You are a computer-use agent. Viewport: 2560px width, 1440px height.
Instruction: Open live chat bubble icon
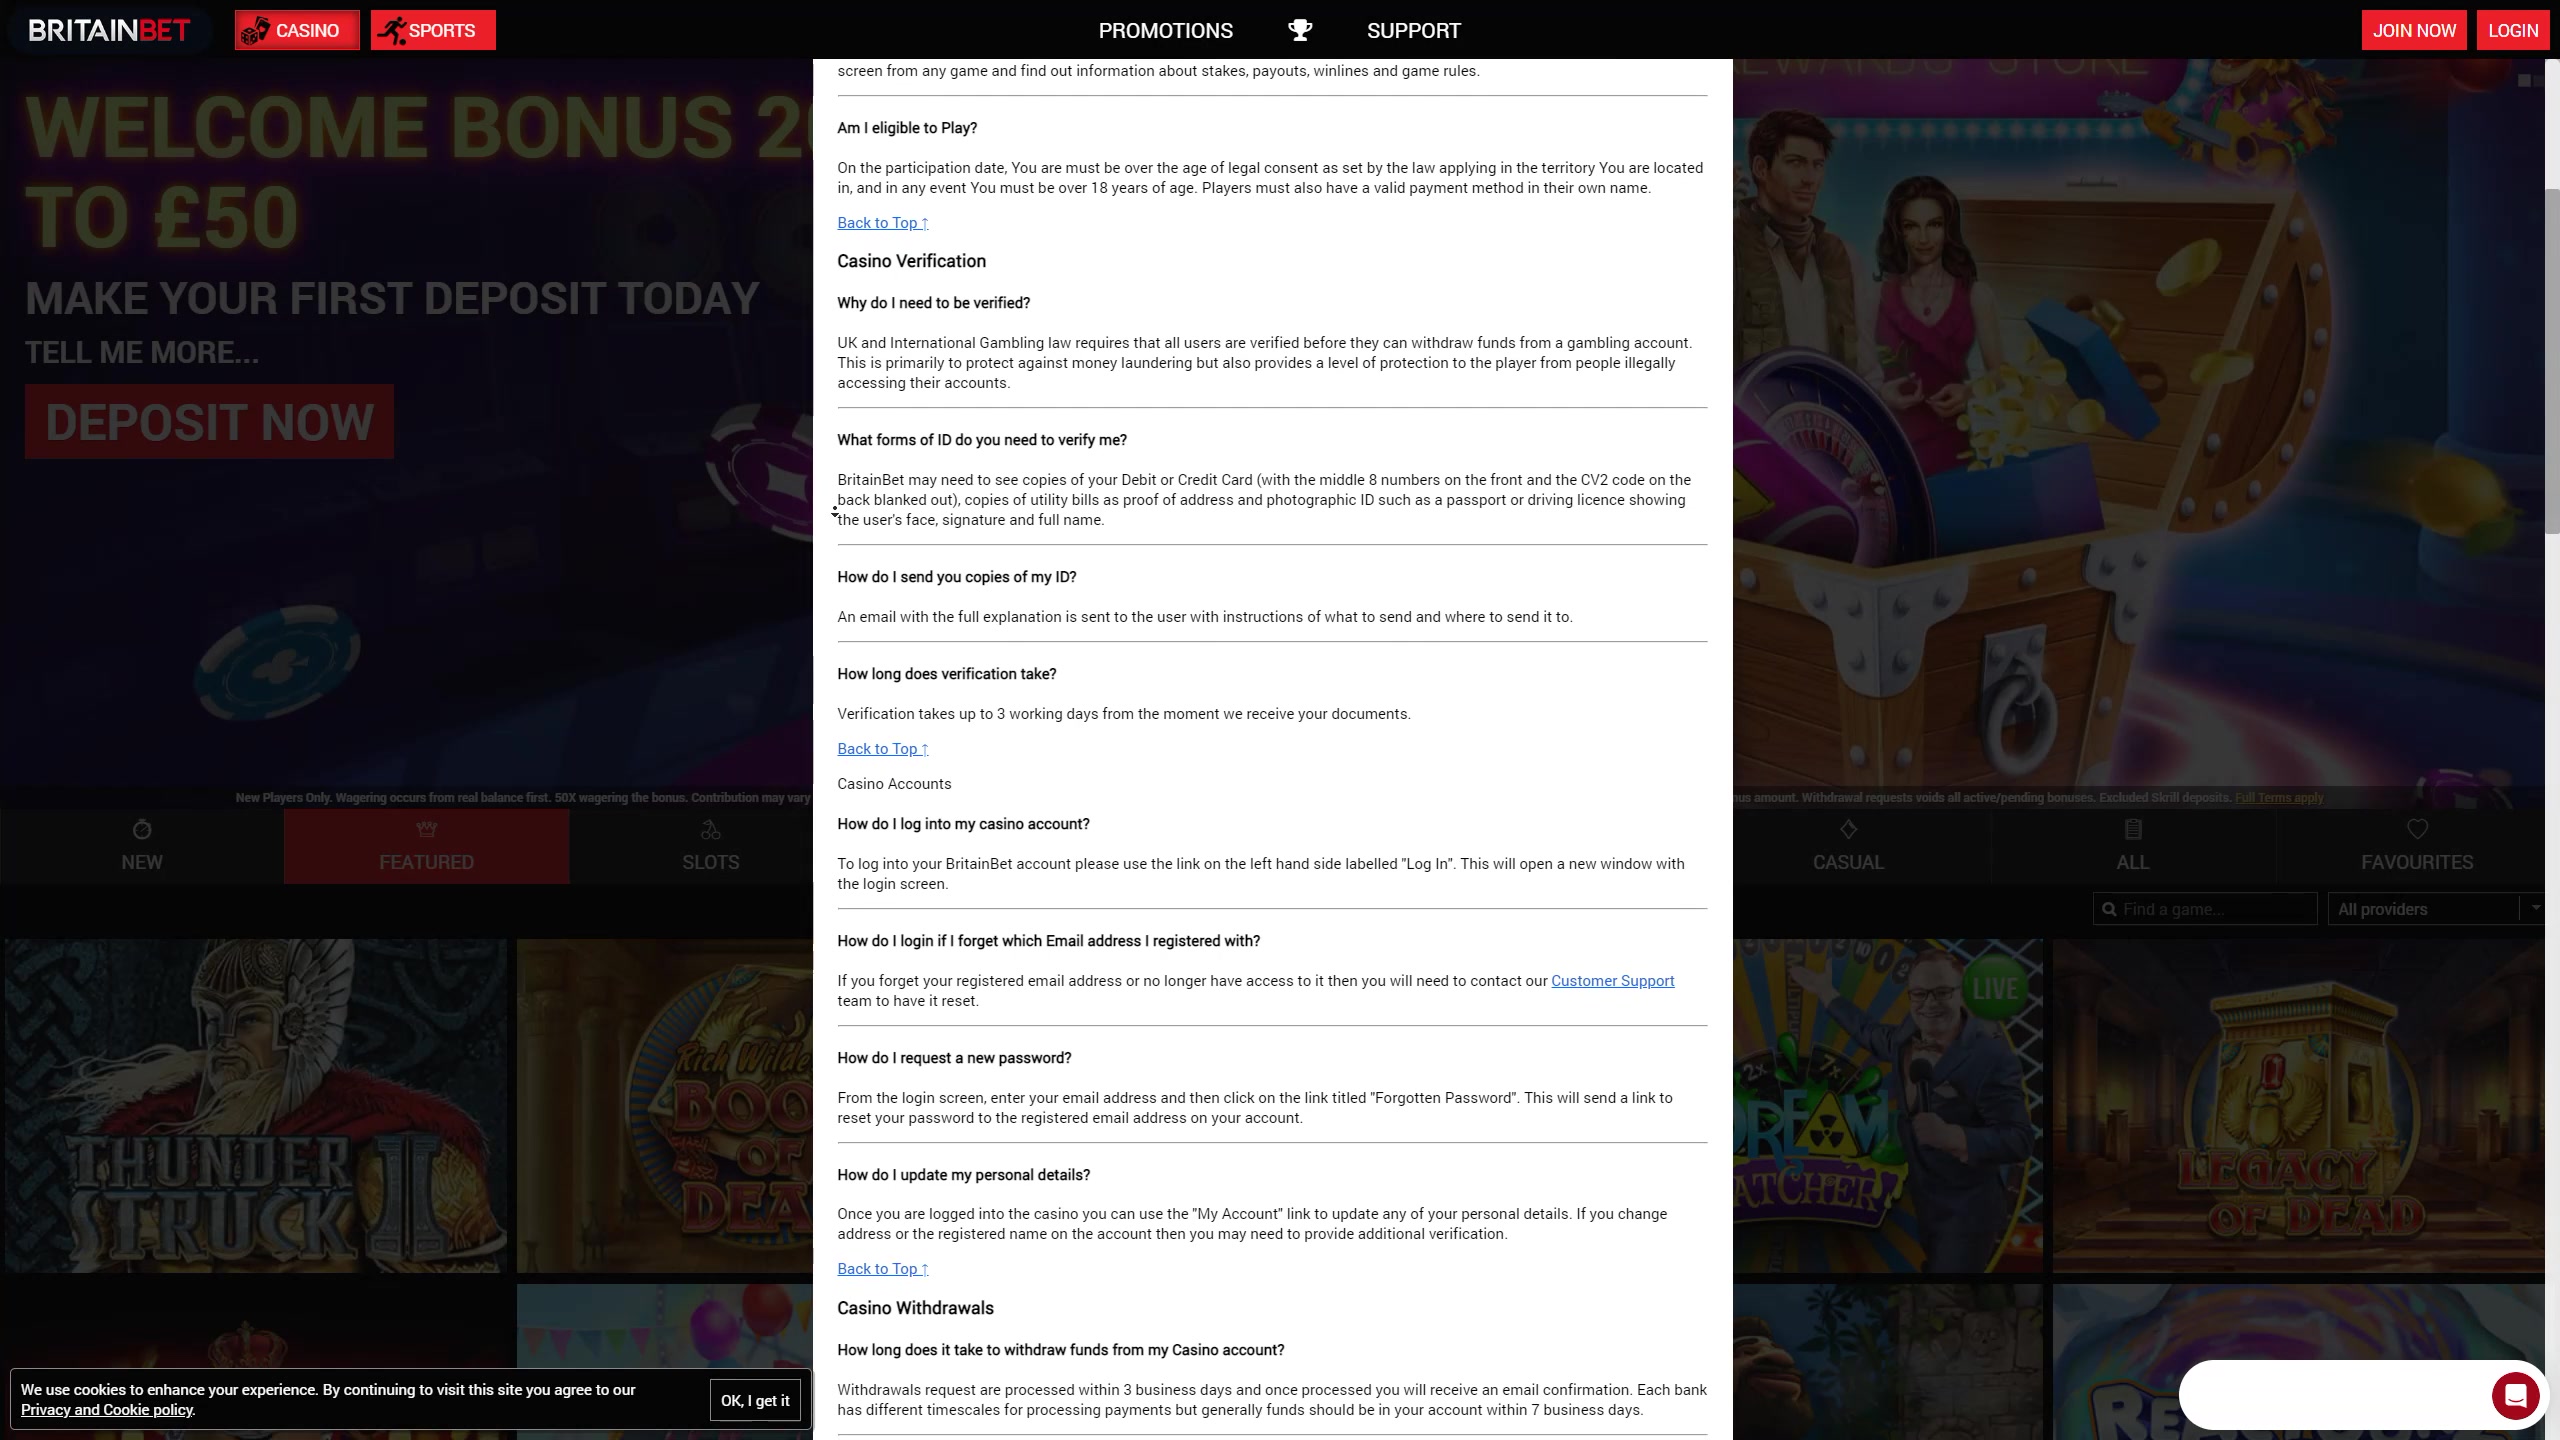click(2514, 1394)
